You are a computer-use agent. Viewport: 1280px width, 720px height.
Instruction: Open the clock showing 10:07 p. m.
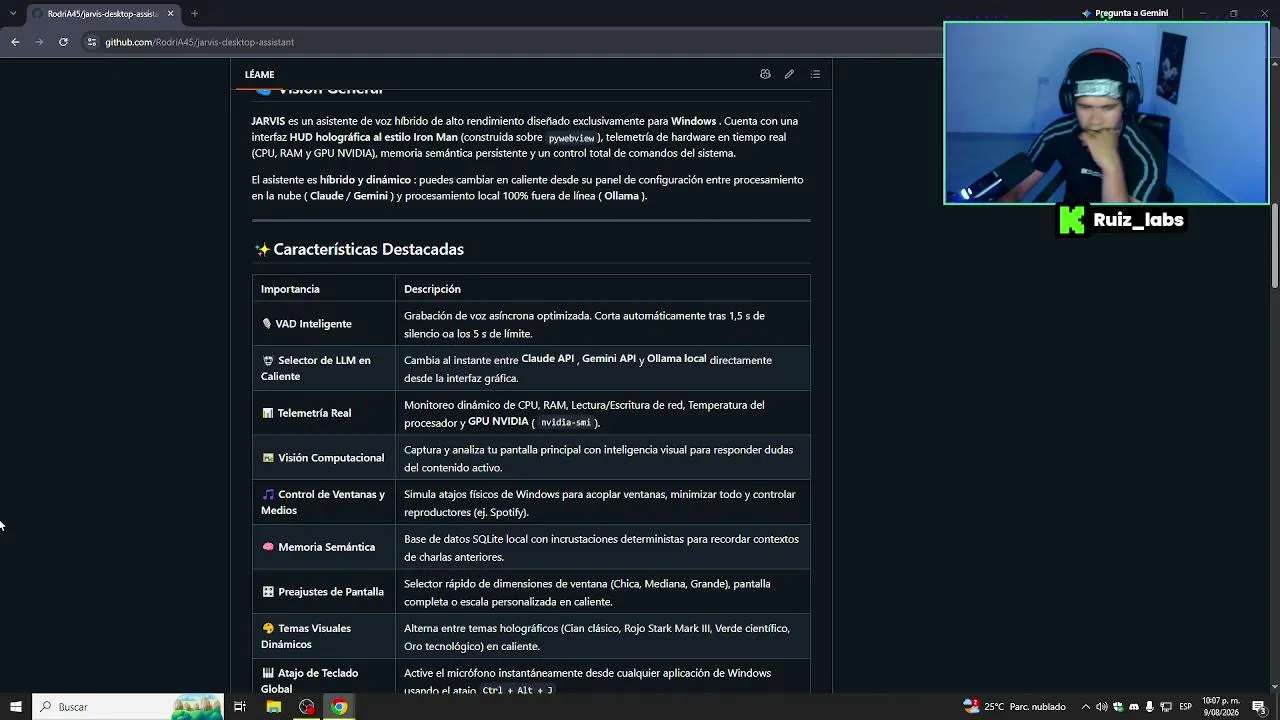tap(1220, 707)
